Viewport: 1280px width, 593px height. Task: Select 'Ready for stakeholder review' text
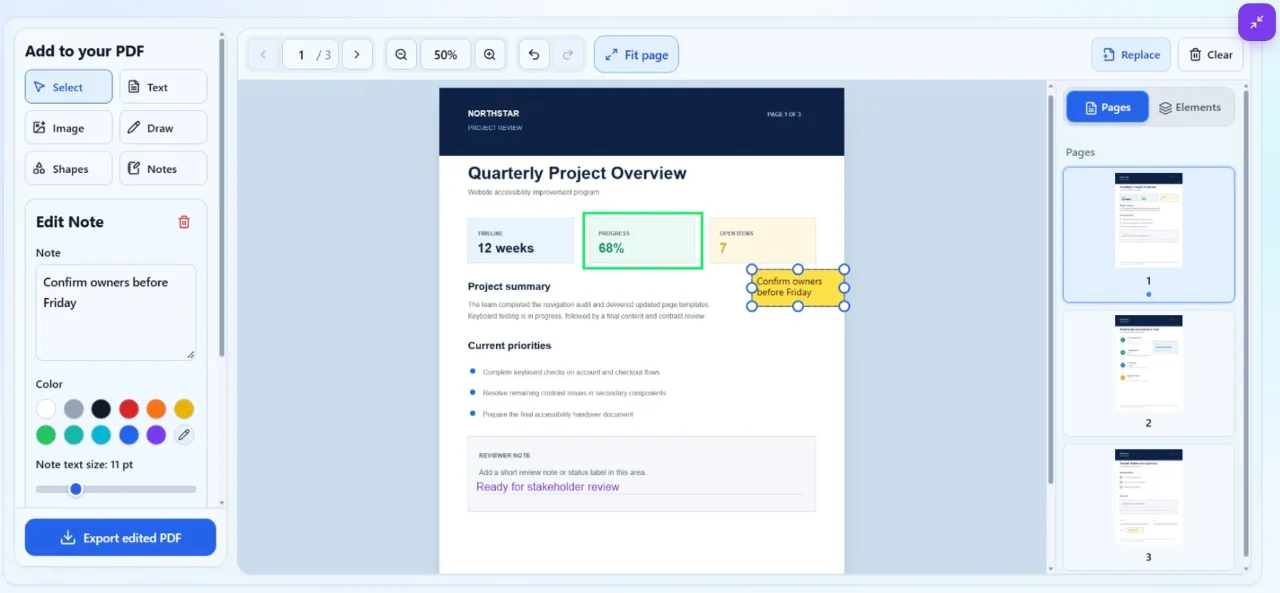[548, 487]
